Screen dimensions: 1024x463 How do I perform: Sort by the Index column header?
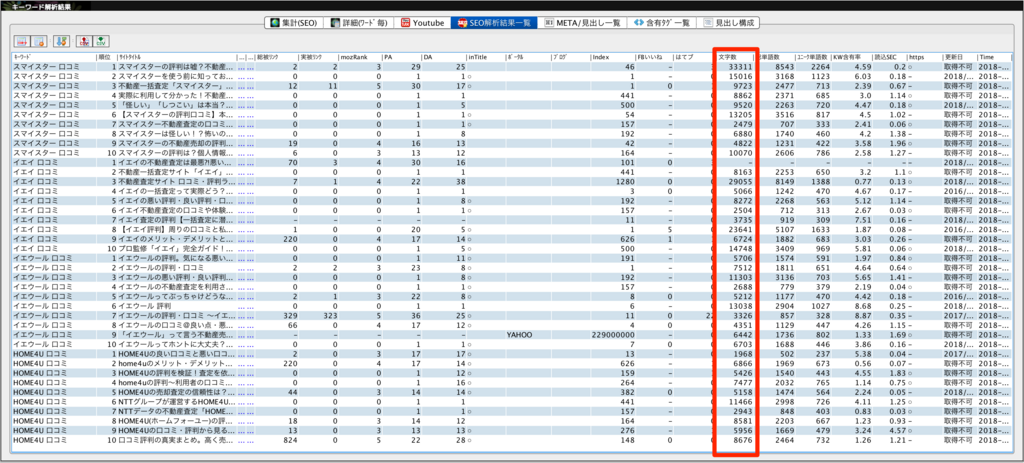pyautogui.click(x=613, y=57)
